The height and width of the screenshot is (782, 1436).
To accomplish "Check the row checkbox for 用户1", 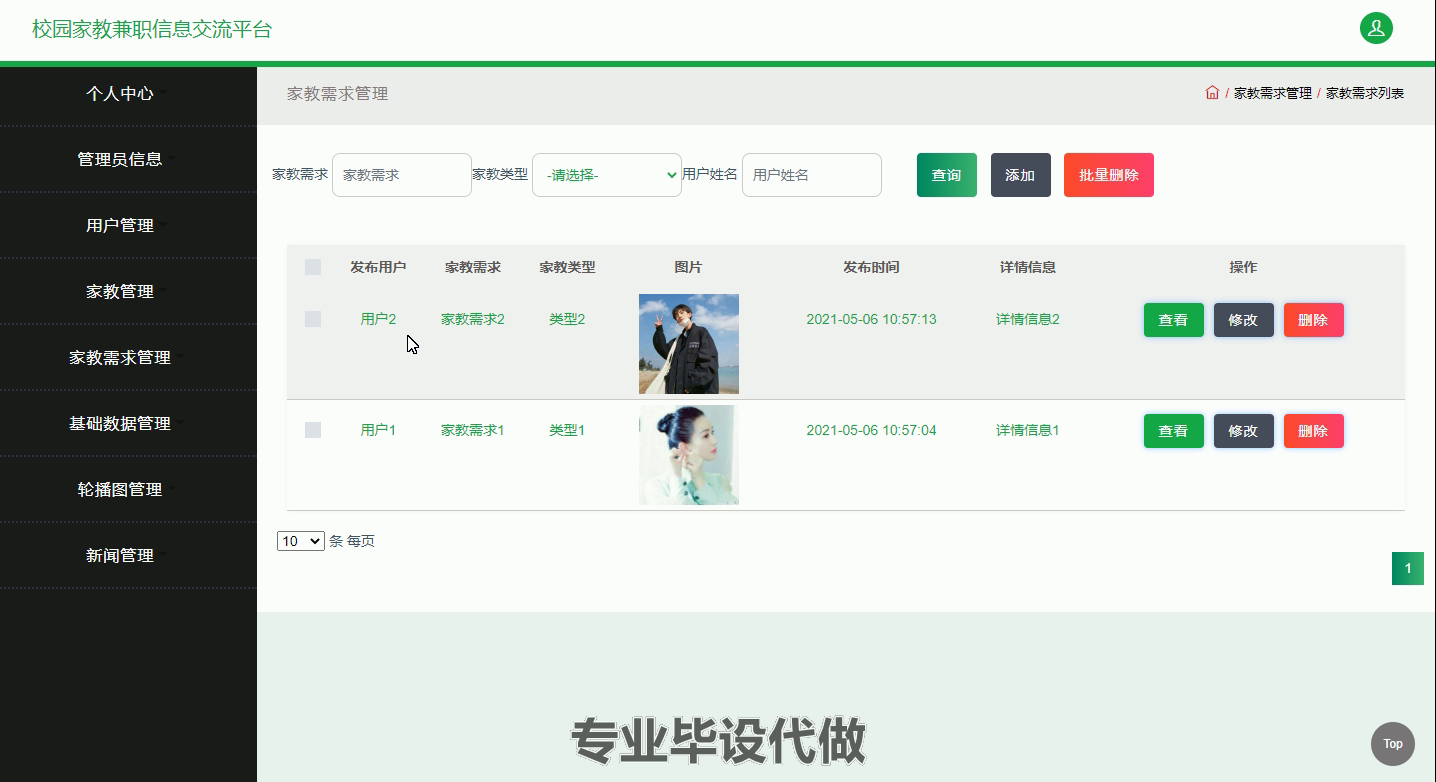I will tap(313, 430).
